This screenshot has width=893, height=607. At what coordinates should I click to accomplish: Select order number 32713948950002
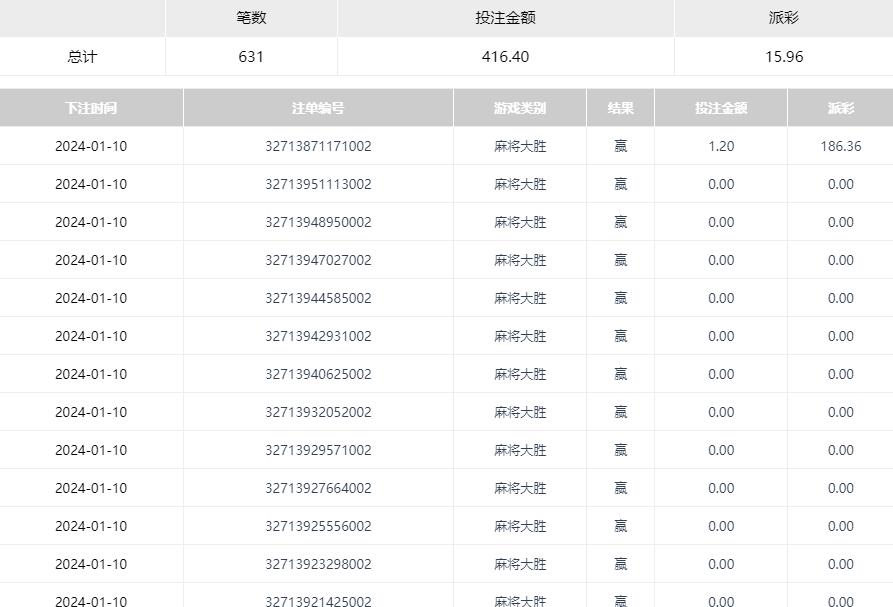click(x=318, y=222)
